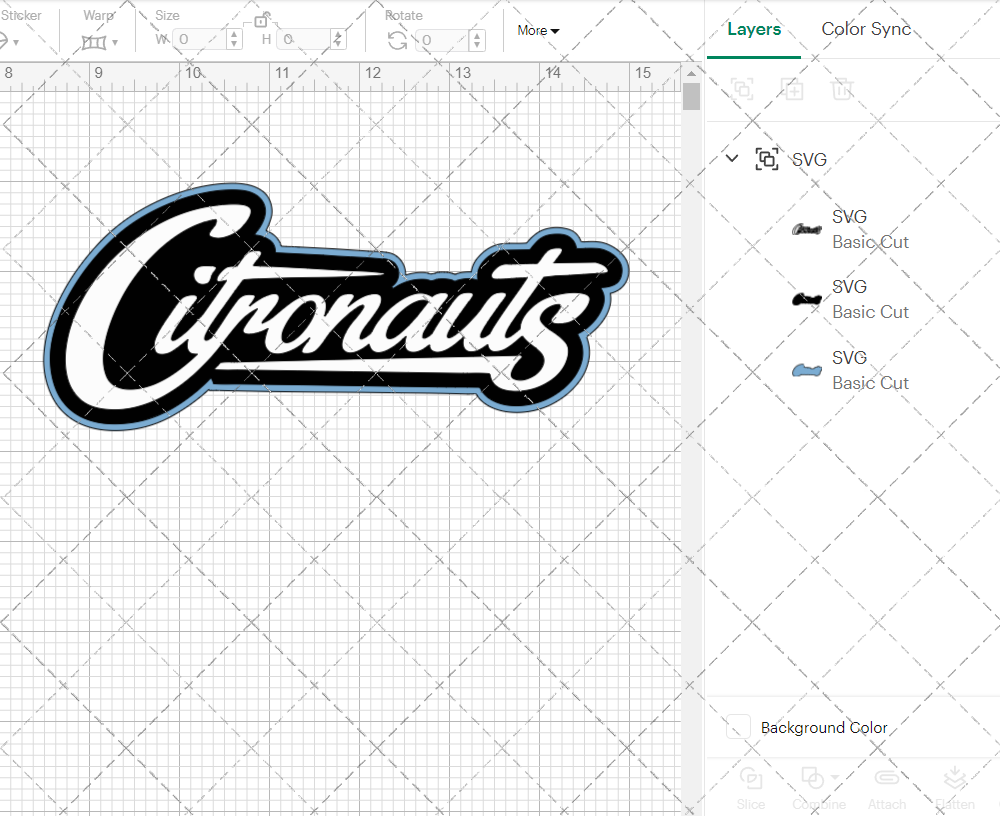Collapse the SVG group in the Layers panel

731,158
